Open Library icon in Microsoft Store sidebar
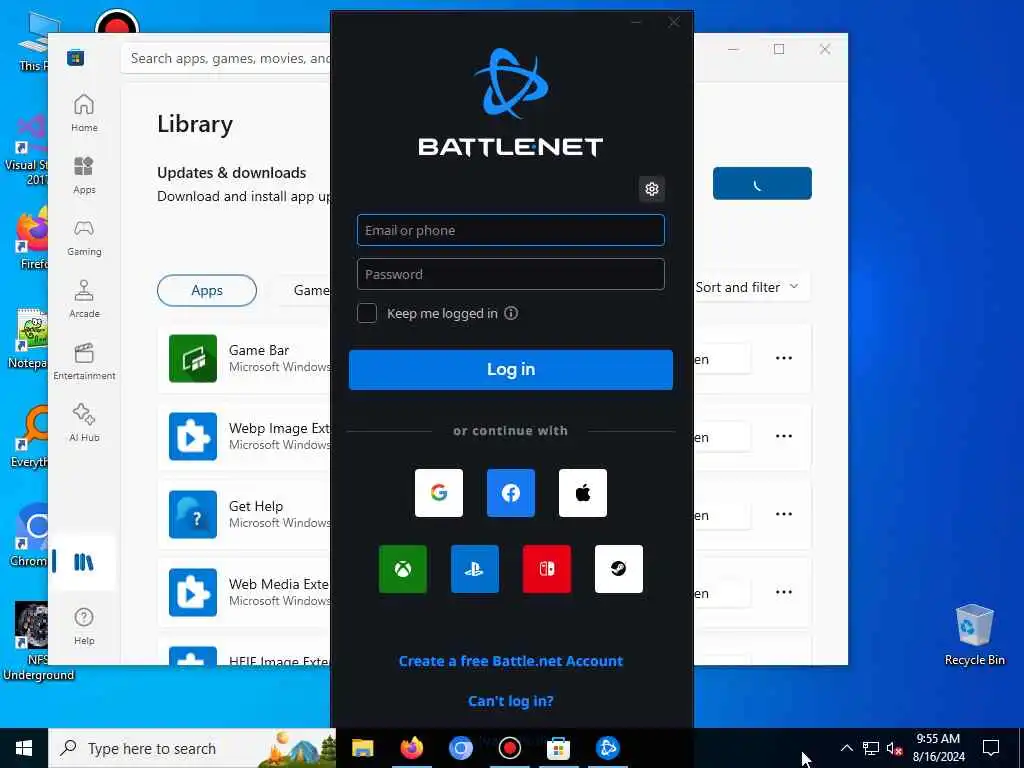This screenshot has height=768, width=1024. click(84, 562)
